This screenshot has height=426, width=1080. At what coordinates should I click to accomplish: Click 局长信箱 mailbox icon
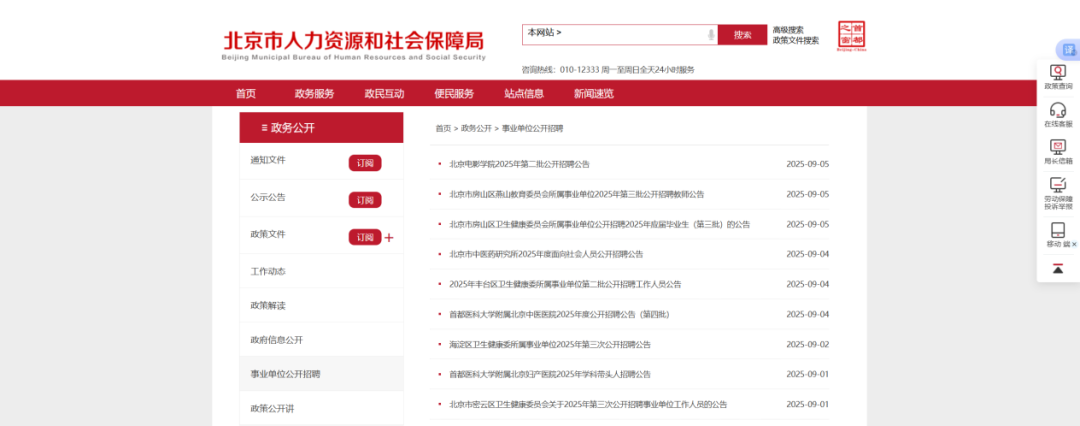coord(1058,147)
